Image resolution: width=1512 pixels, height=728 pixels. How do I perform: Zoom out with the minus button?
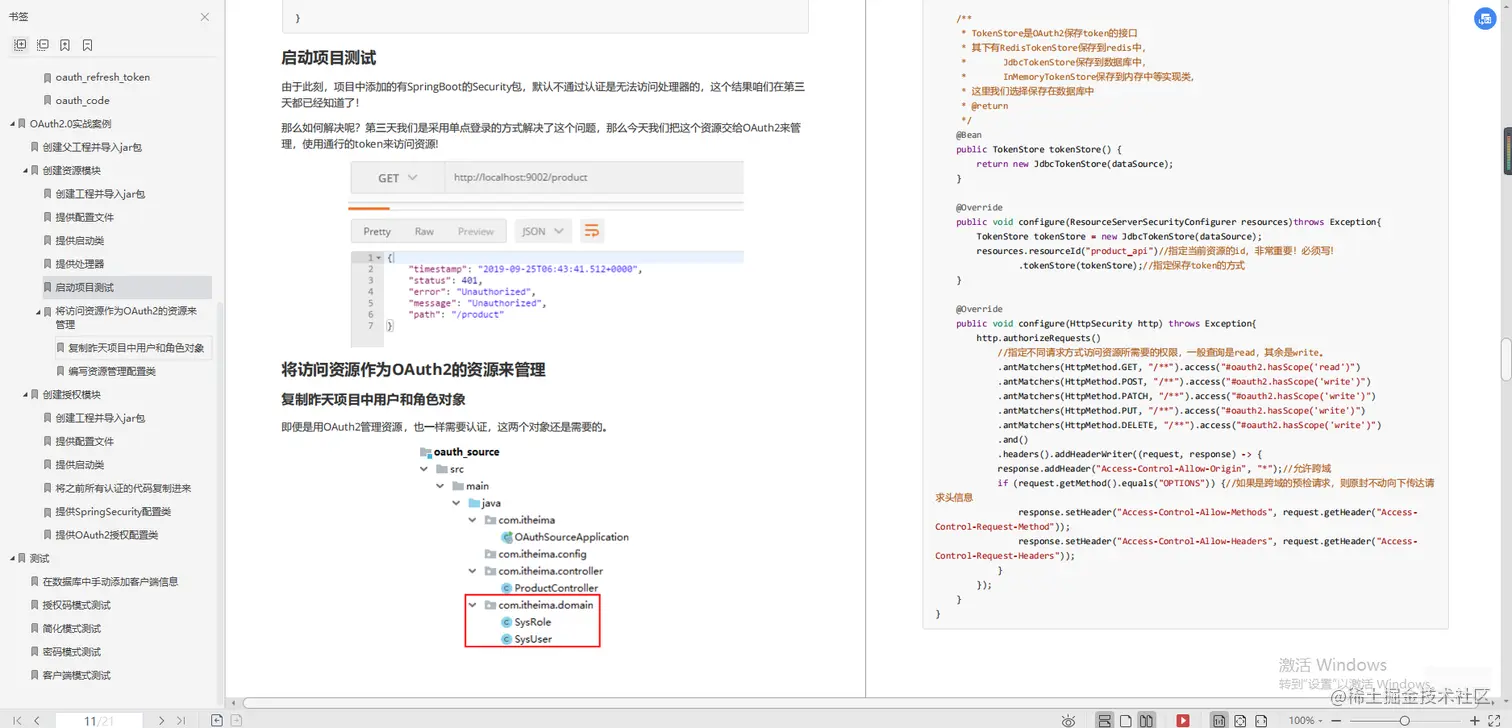click(x=1336, y=721)
